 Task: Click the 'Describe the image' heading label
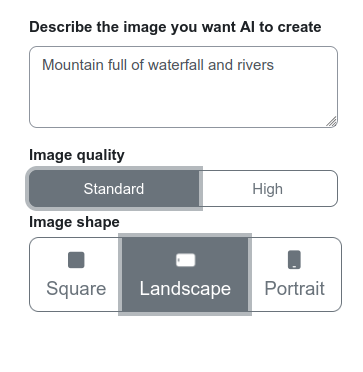(175, 27)
